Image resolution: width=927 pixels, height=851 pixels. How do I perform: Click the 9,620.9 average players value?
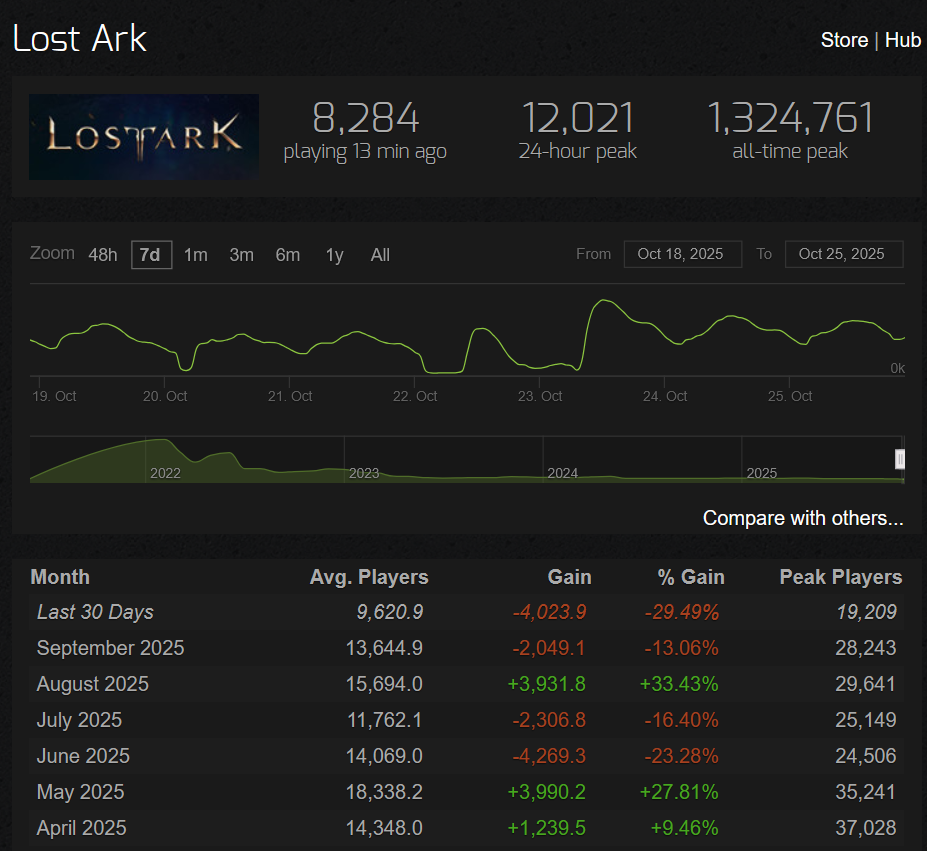390,612
